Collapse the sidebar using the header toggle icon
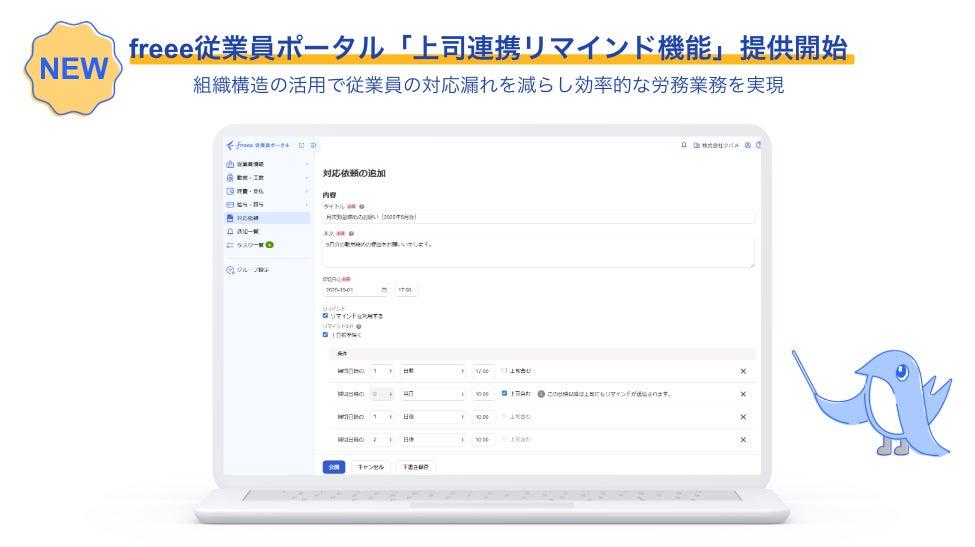Image resolution: width=975 pixels, height=547 pixels. click(x=313, y=145)
